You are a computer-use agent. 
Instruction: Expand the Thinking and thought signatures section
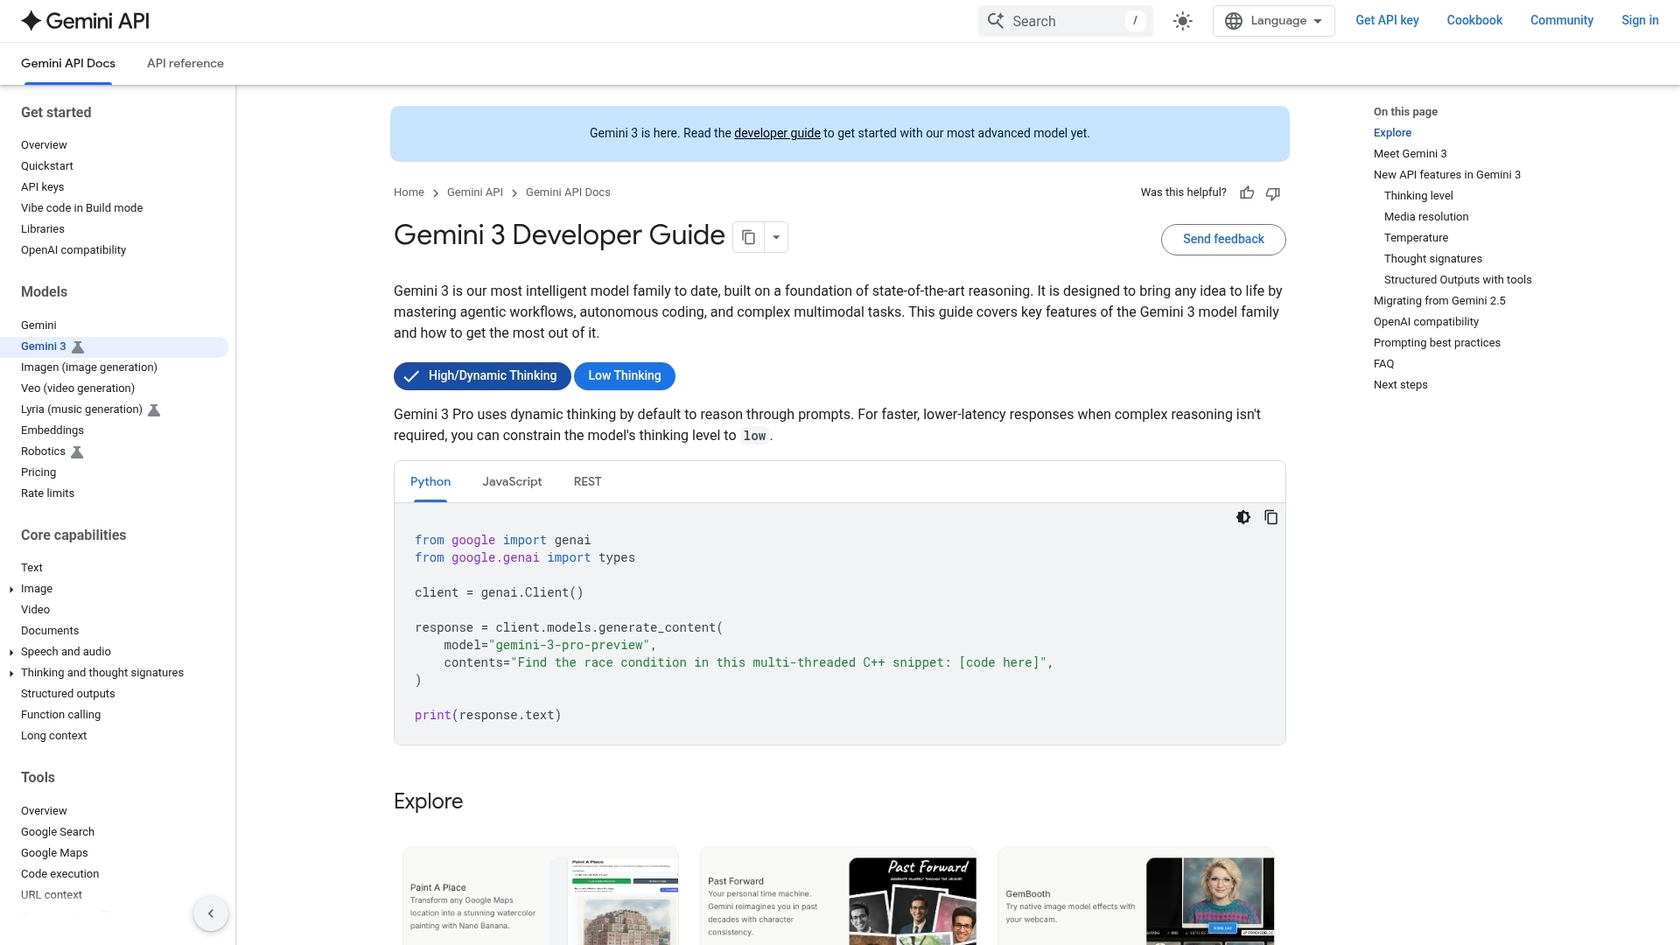pos(9,672)
